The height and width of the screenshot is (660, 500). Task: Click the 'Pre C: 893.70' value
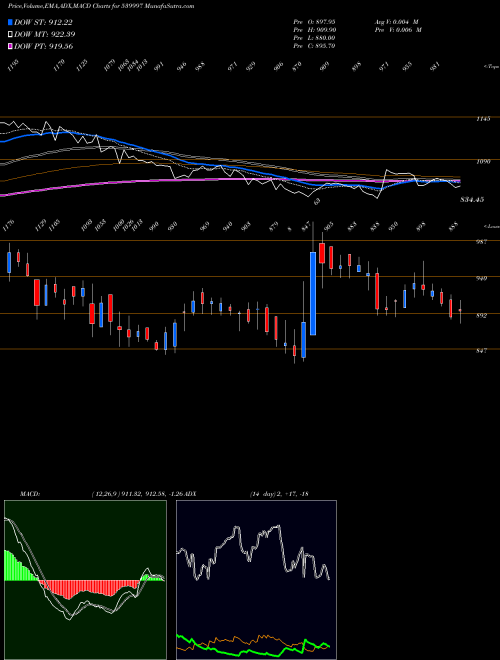(314, 46)
